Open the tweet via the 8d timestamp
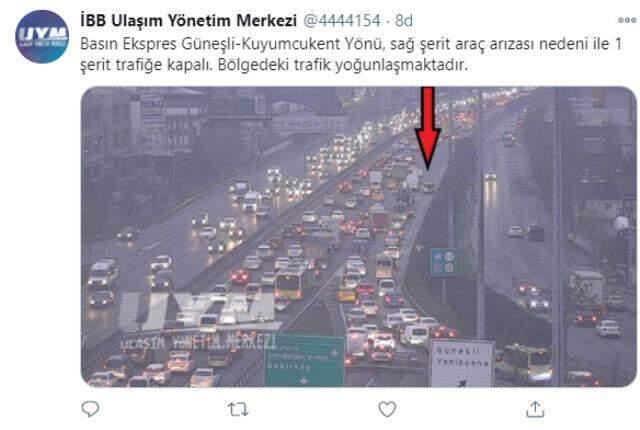The image size is (640, 430). (x=404, y=20)
